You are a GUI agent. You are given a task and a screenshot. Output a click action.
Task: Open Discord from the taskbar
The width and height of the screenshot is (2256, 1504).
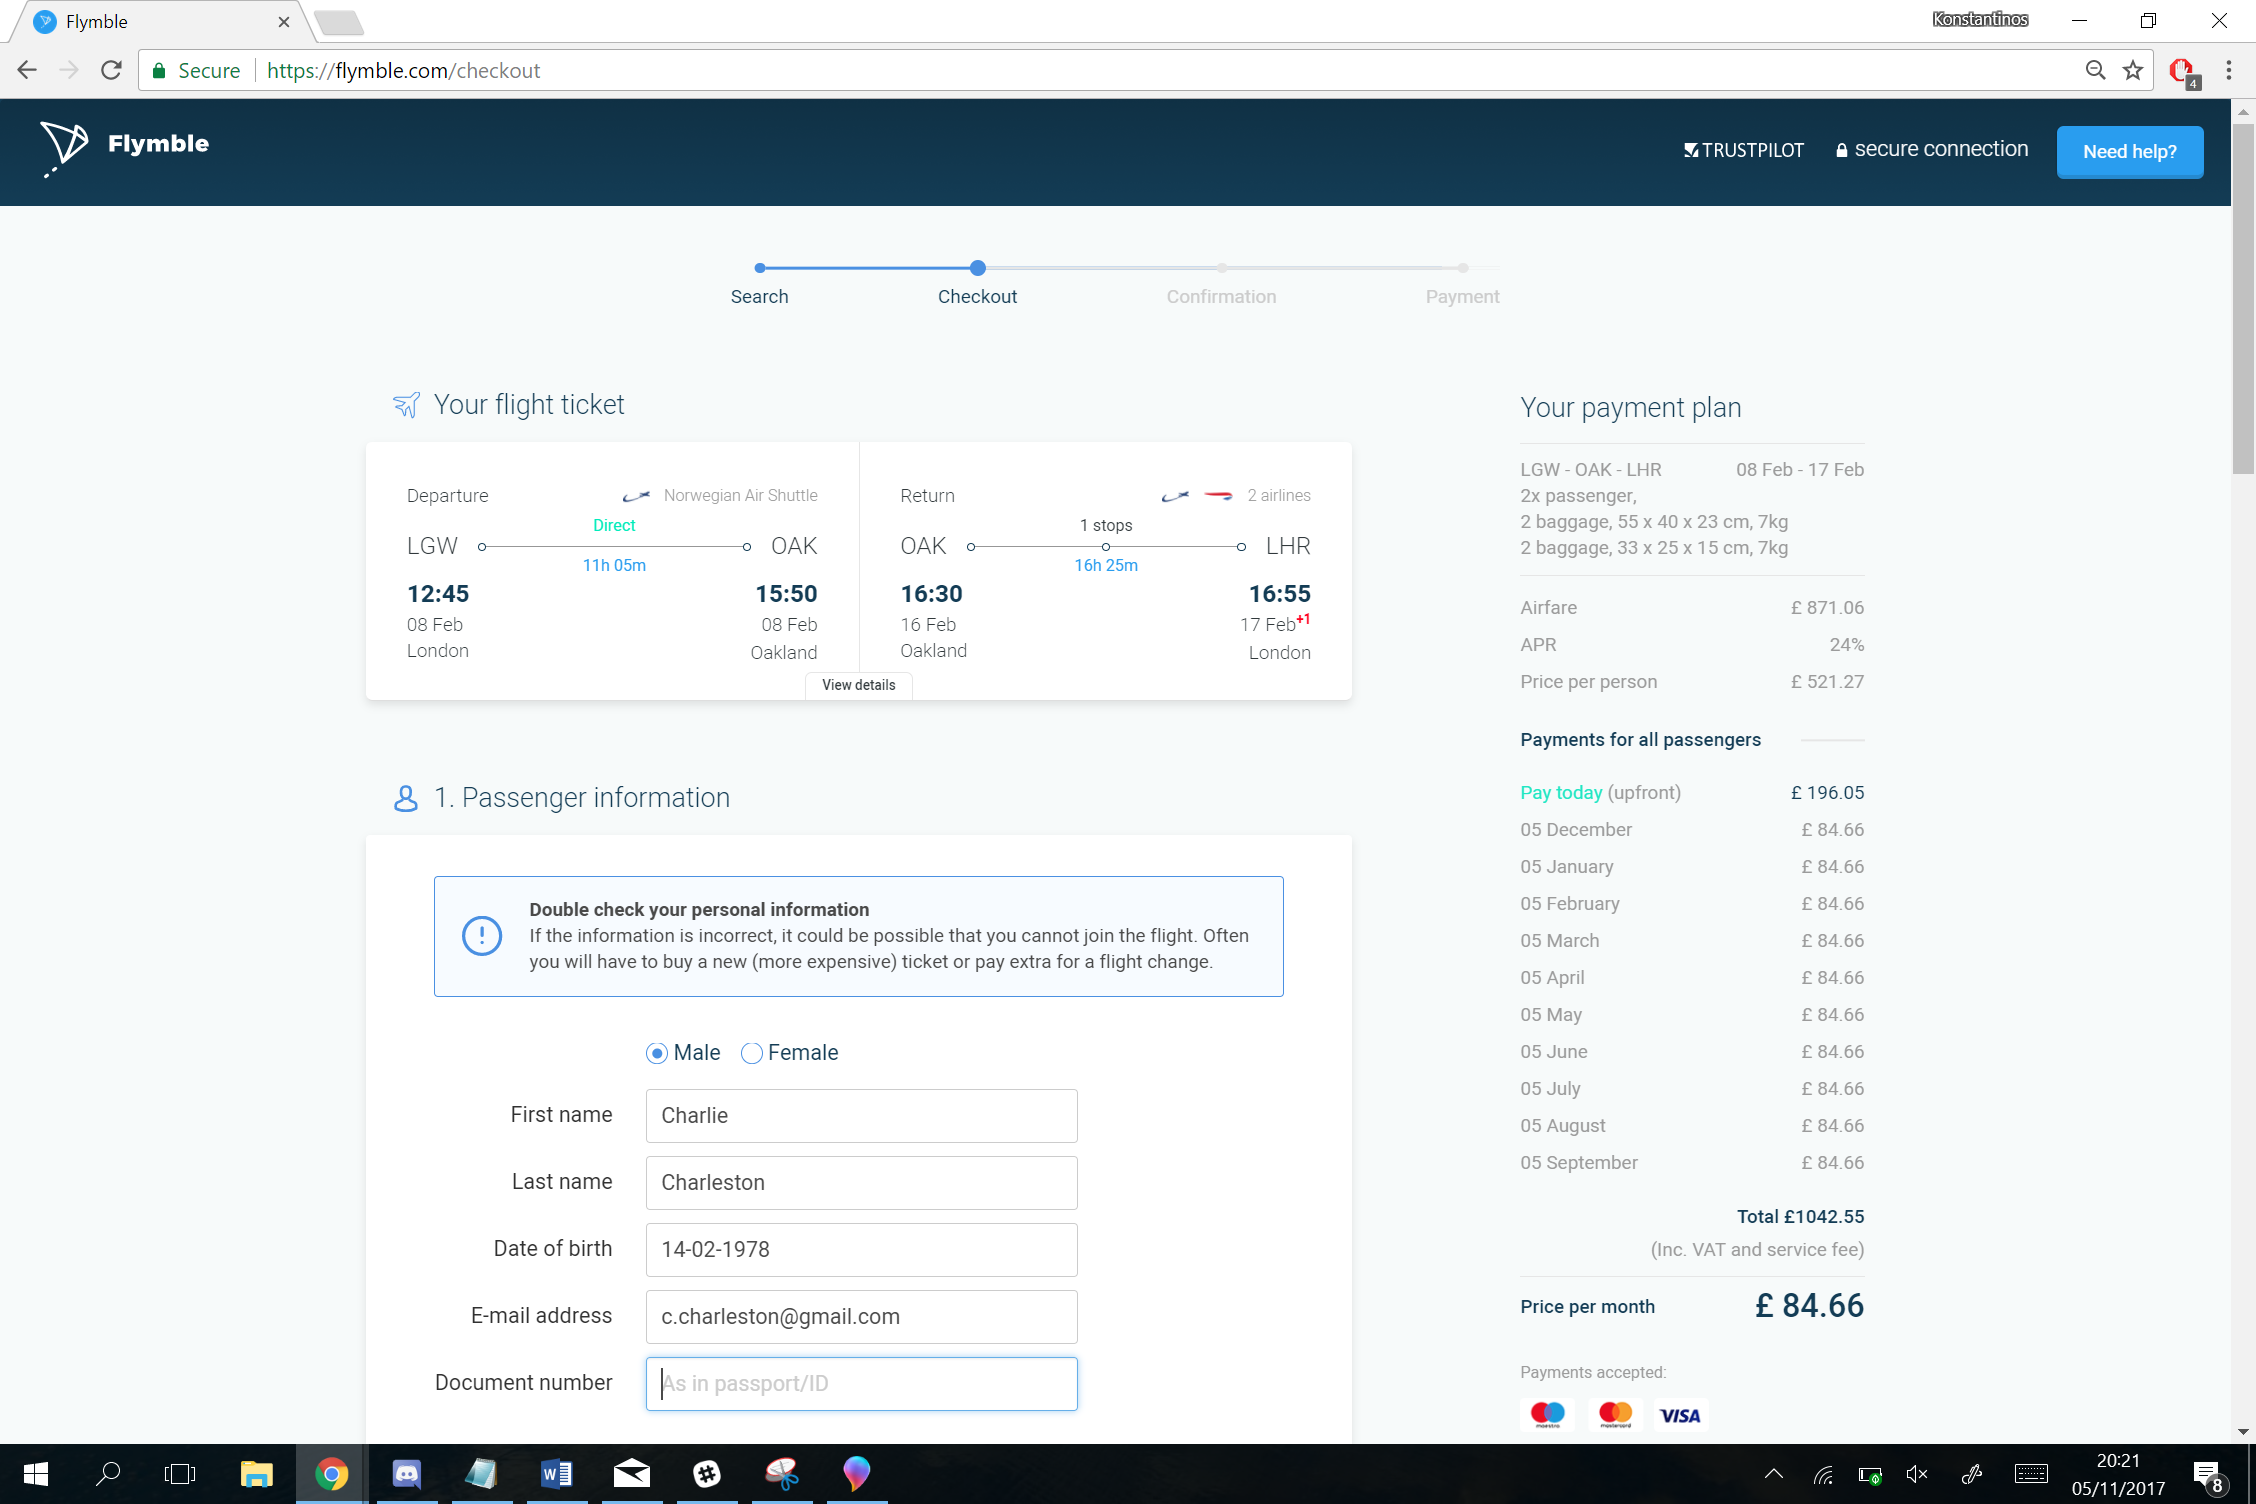click(x=406, y=1474)
